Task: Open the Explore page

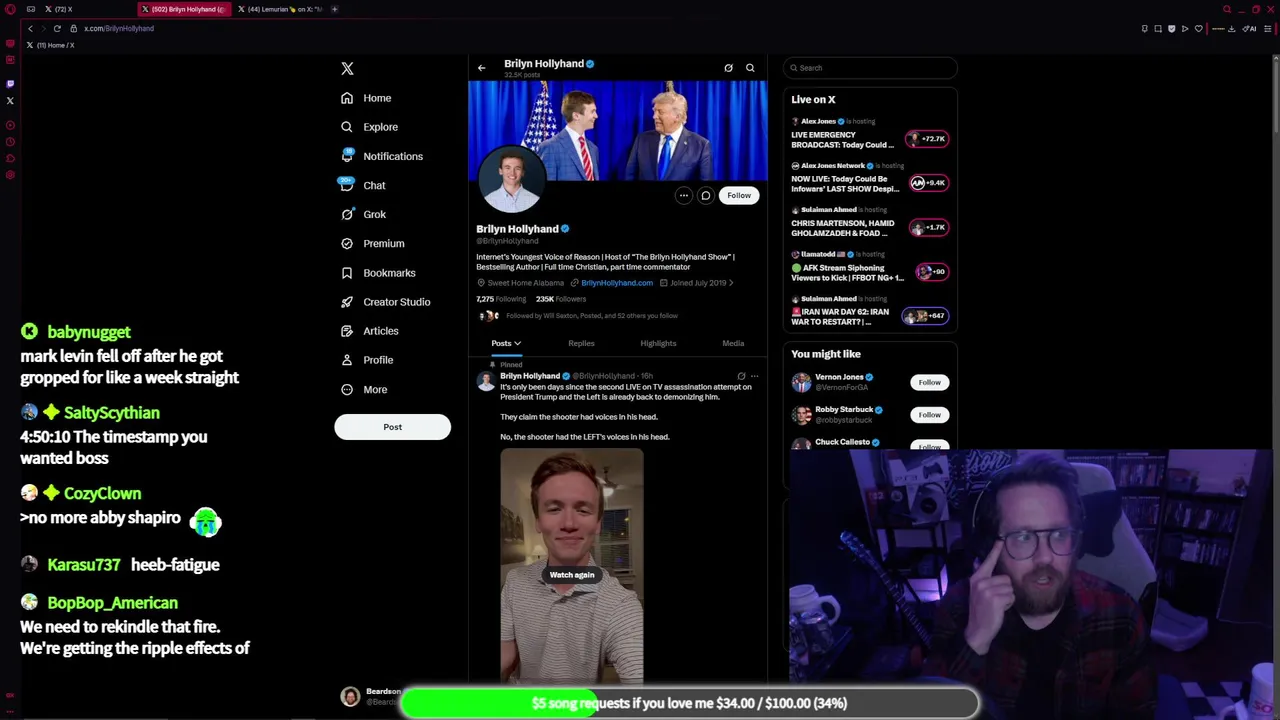Action: [x=369, y=127]
